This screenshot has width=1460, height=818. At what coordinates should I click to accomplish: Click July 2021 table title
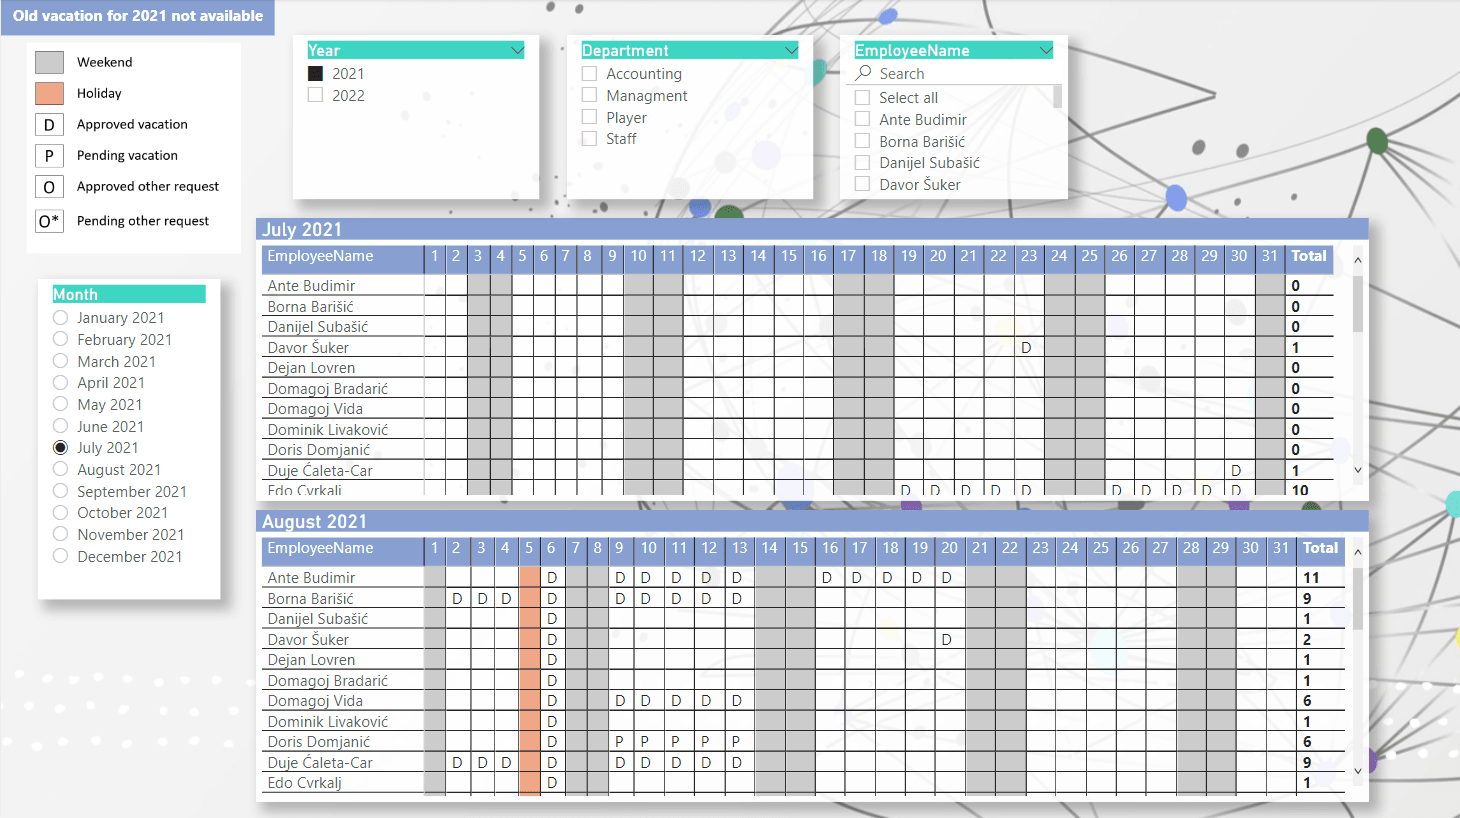click(x=302, y=229)
